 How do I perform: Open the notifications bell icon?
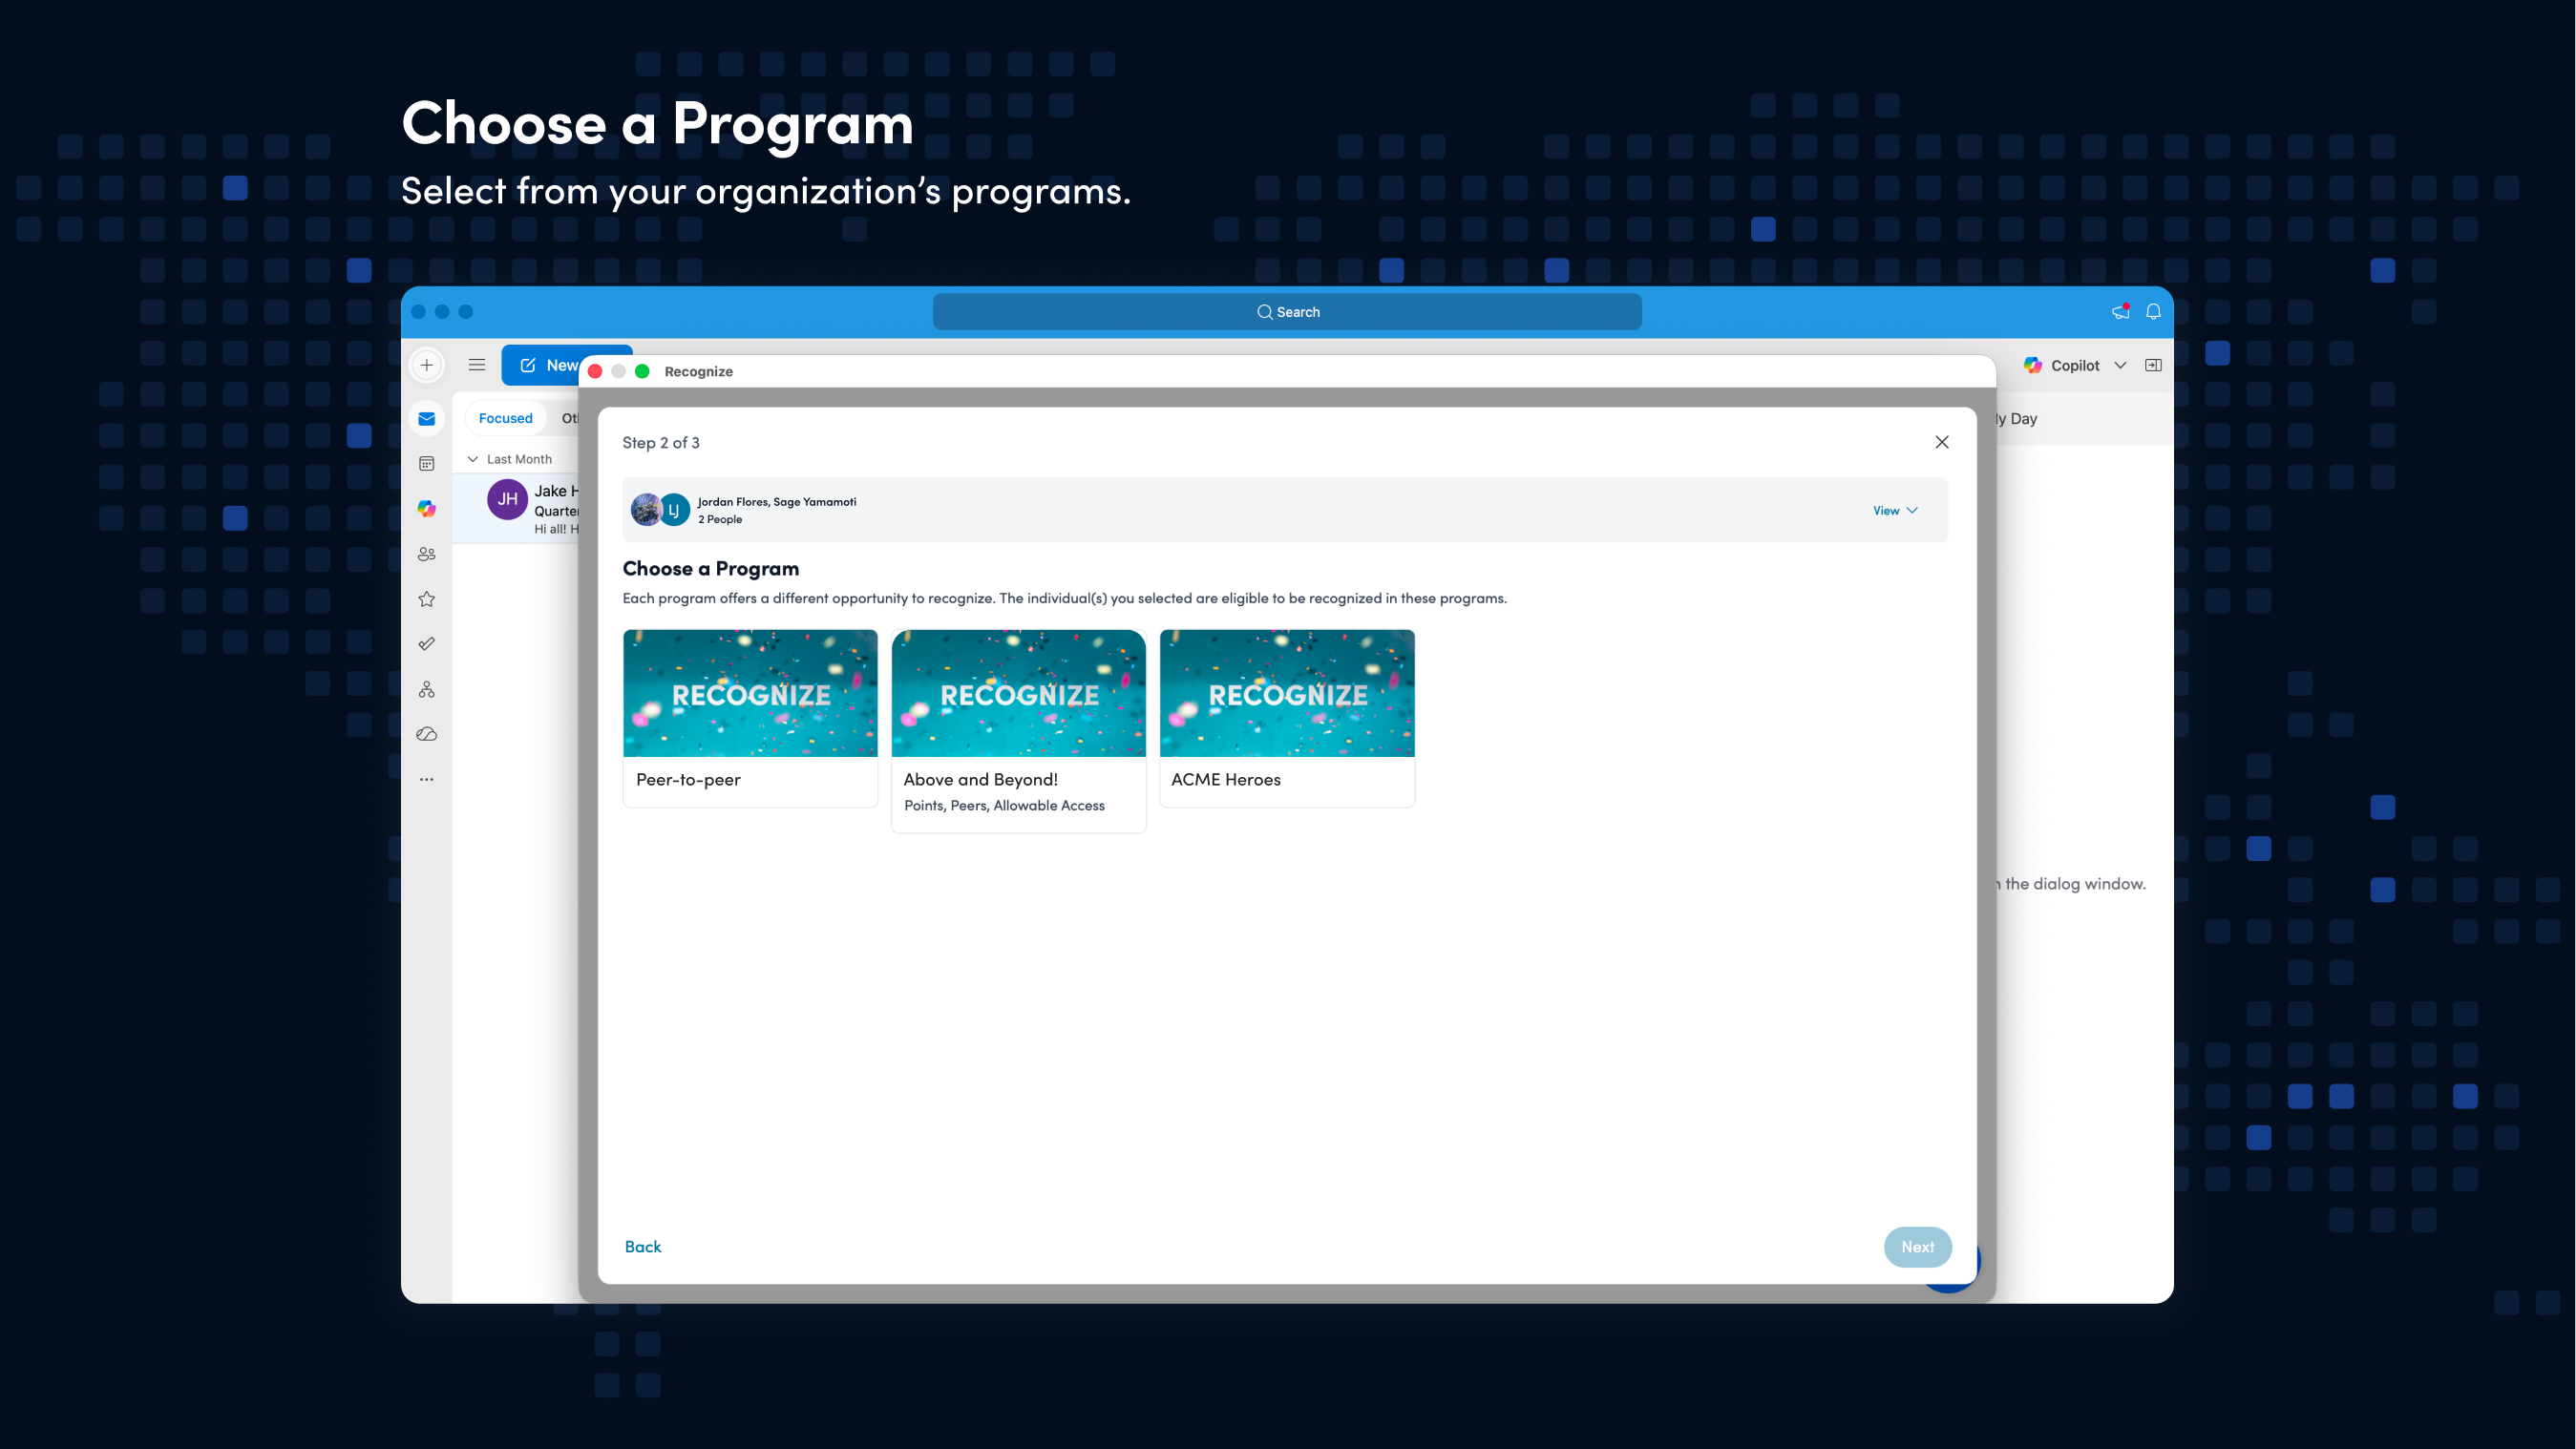pyautogui.click(x=2153, y=312)
